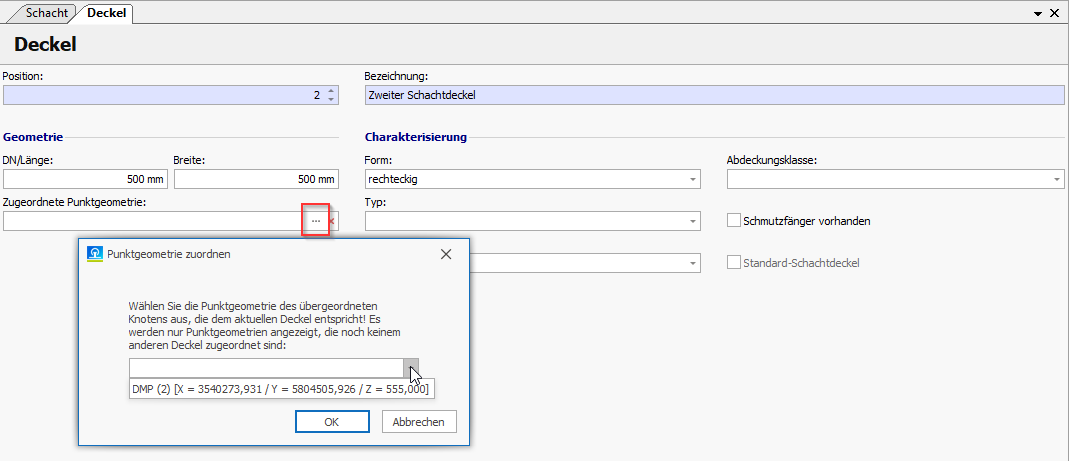
Task: Select the DMP (2) point geometry entry
Action: 281,389
